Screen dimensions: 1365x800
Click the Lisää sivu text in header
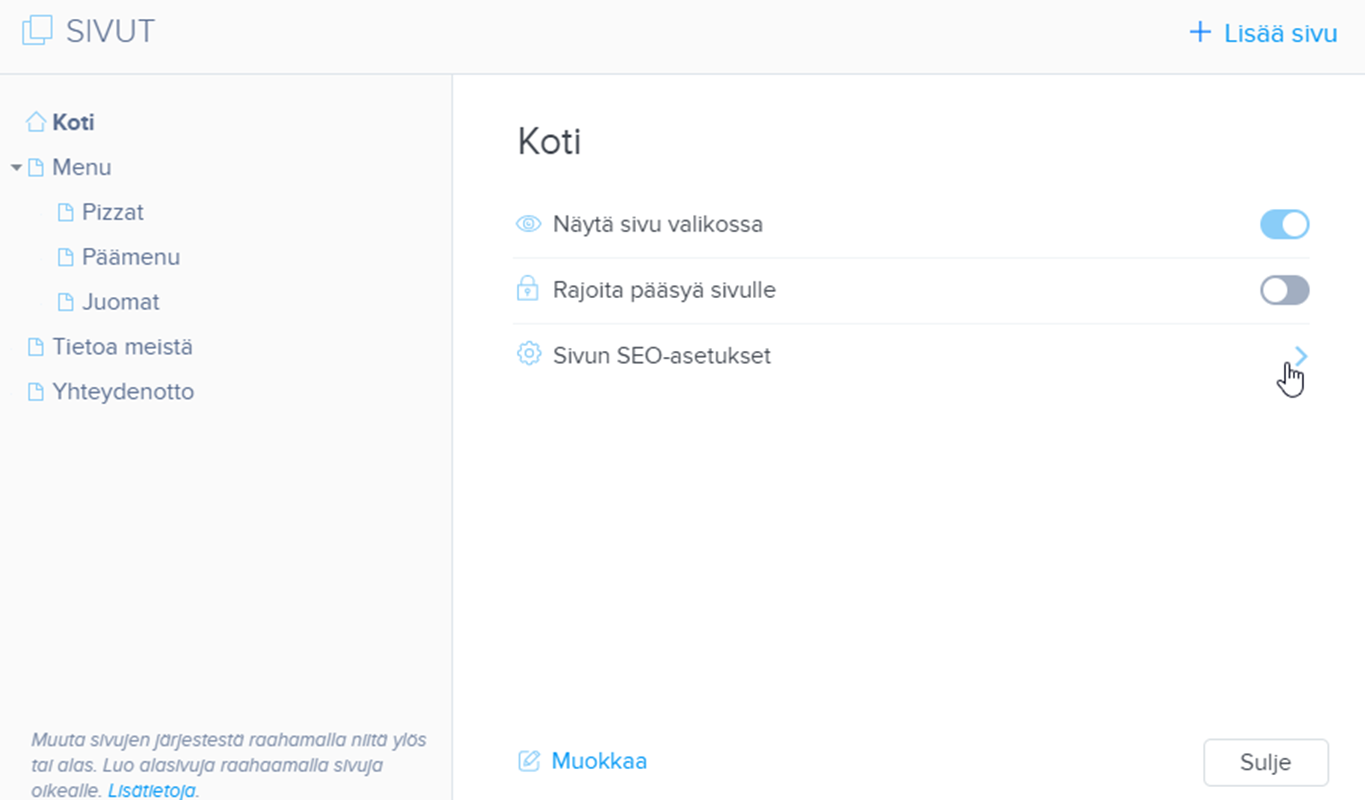point(1280,33)
